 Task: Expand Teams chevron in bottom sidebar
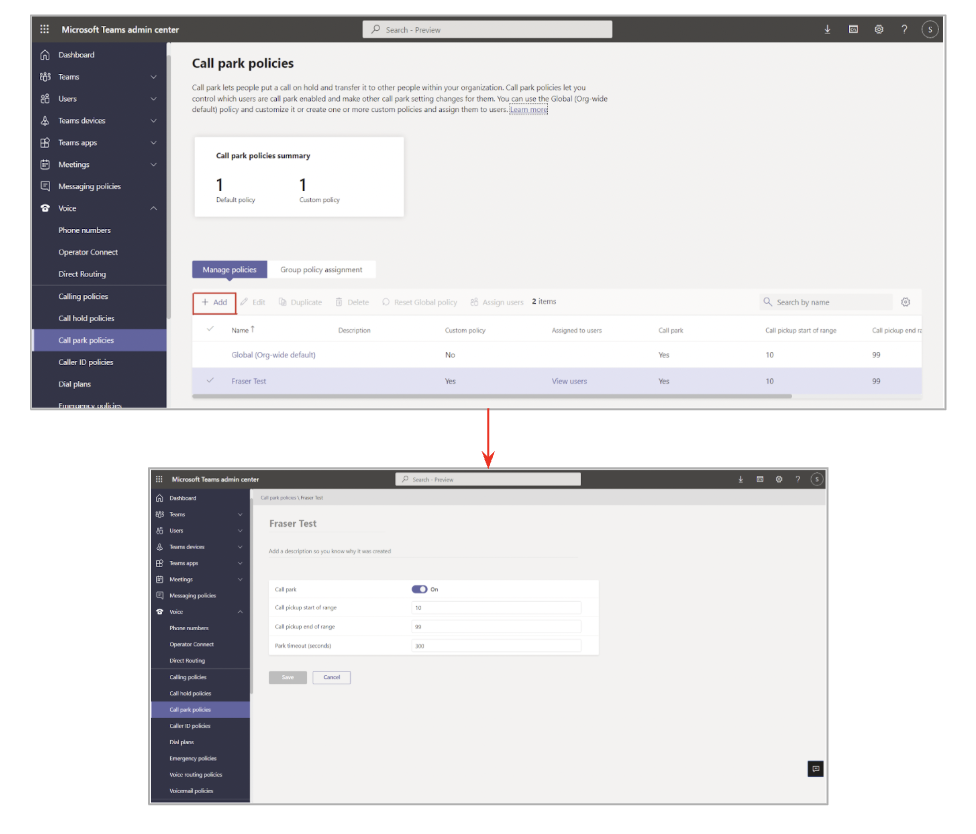pos(240,515)
